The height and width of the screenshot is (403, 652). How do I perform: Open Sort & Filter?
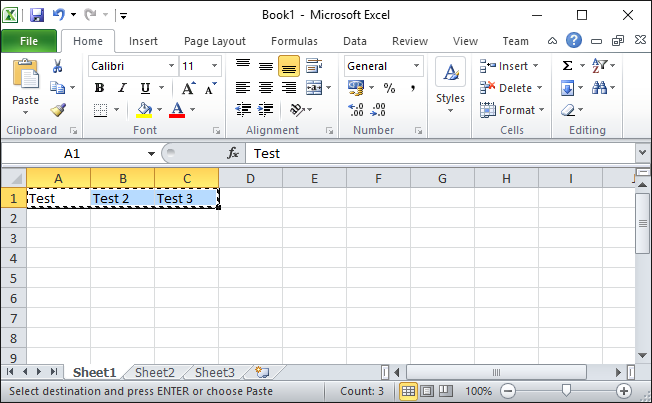[599, 66]
